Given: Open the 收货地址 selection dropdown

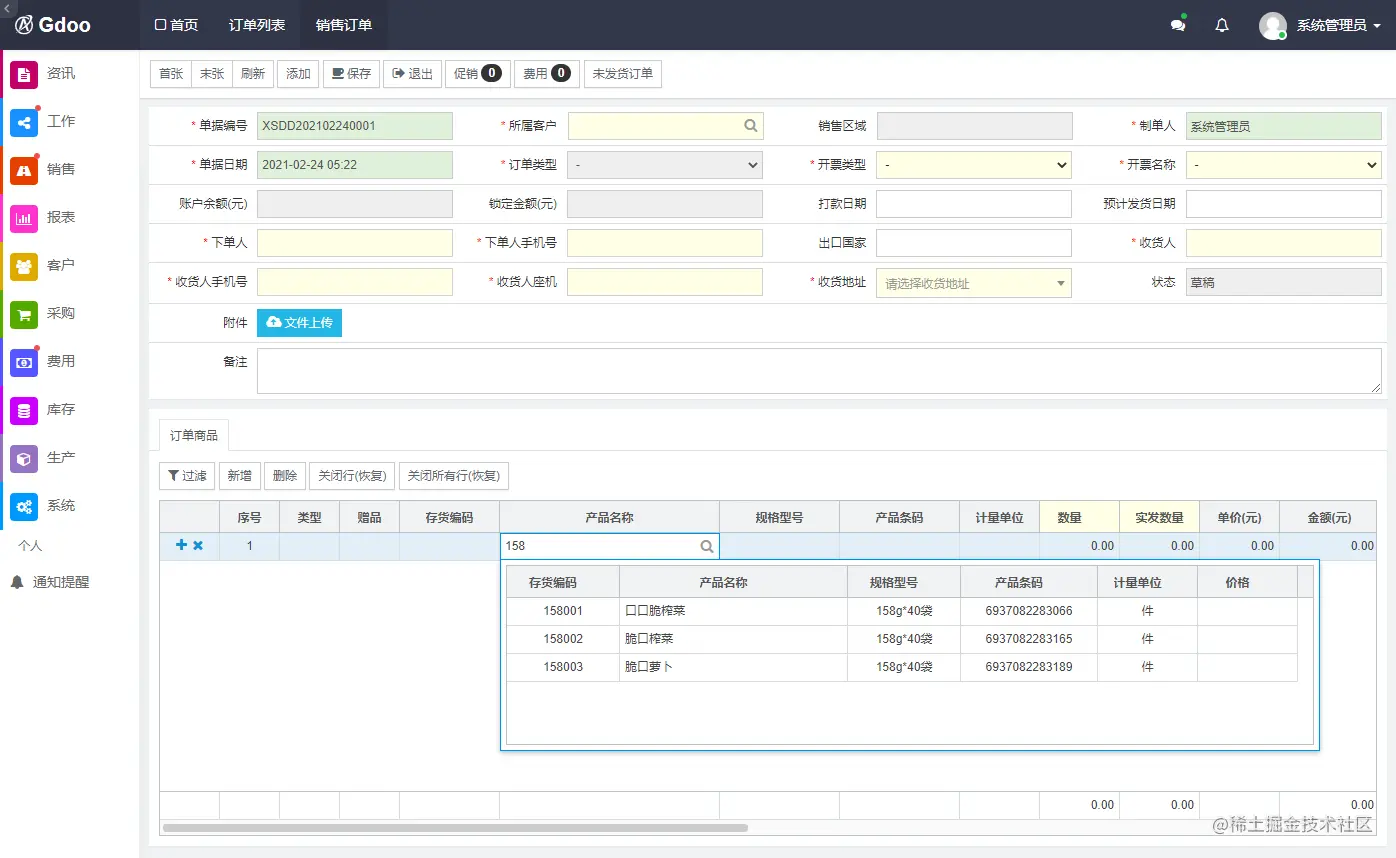Looking at the screenshot, I should point(974,283).
